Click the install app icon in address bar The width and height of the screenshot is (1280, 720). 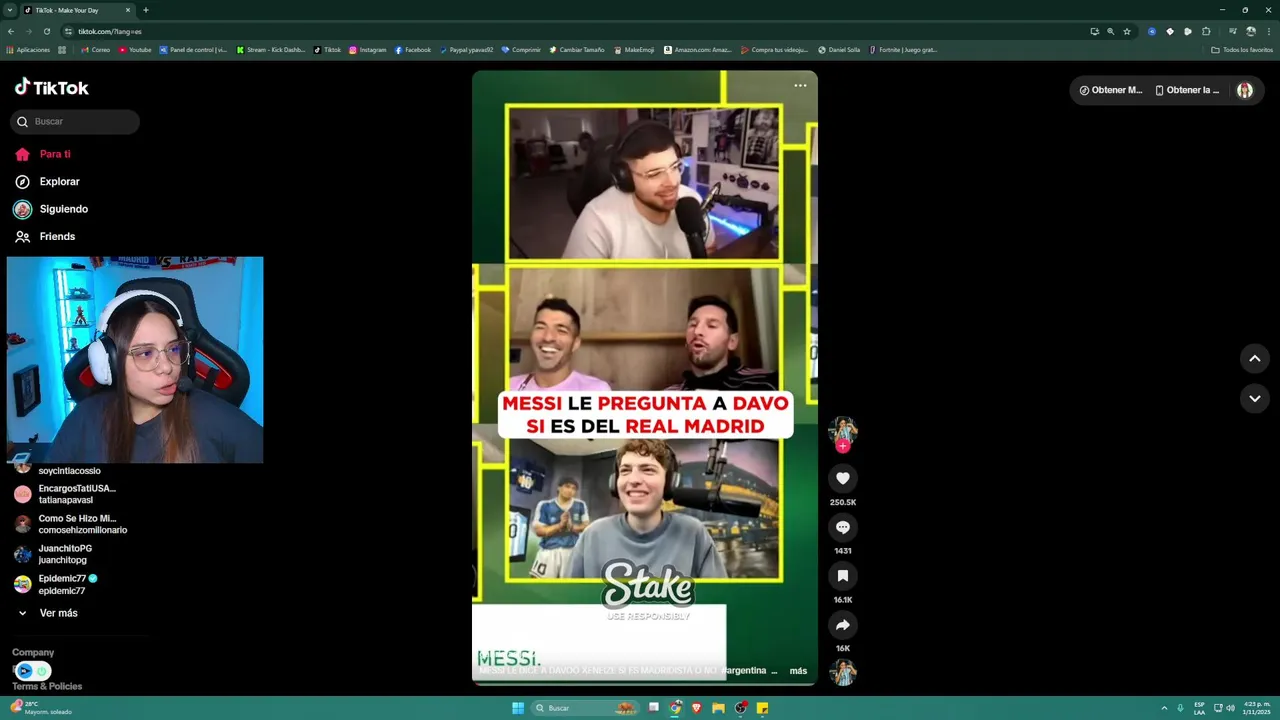click(x=1095, y=31)
